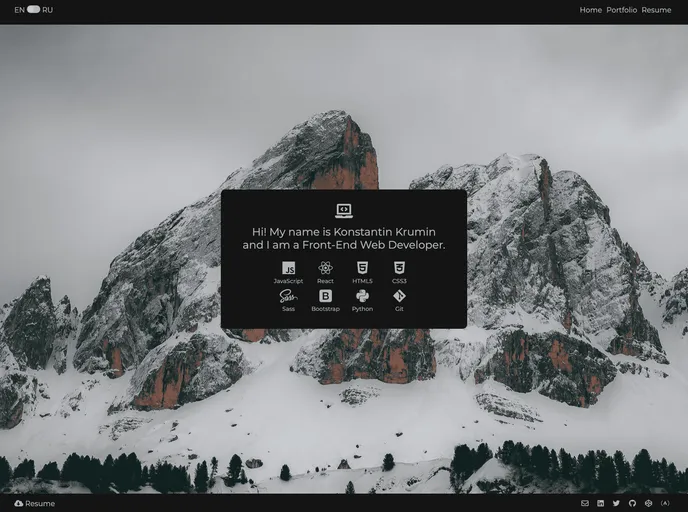Screen dimensions: 688x512
Task: Click the "Python" label under its icon
Action: 362,309
